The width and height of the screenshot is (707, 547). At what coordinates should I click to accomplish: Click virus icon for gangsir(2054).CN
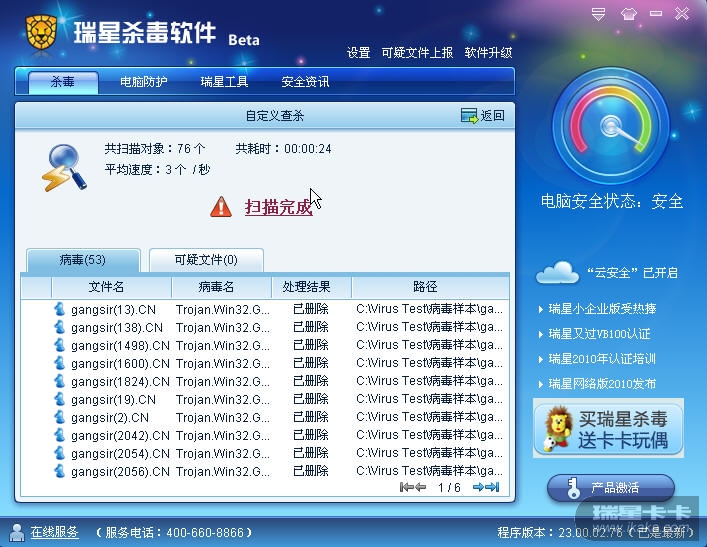(60, 453)
